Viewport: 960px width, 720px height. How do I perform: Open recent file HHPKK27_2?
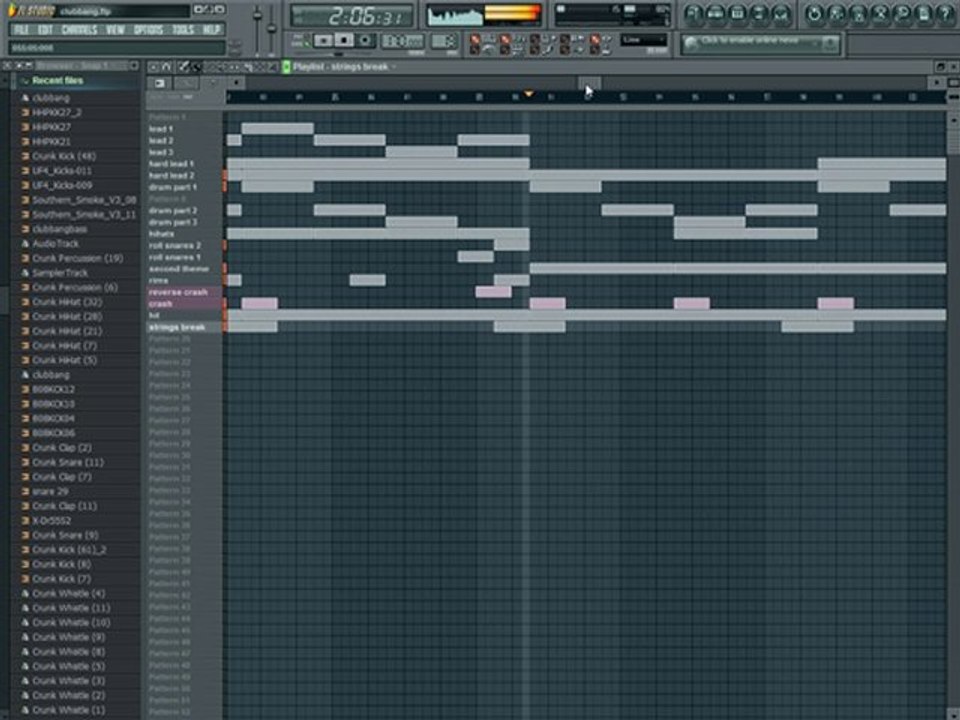(x=56, y=113)
